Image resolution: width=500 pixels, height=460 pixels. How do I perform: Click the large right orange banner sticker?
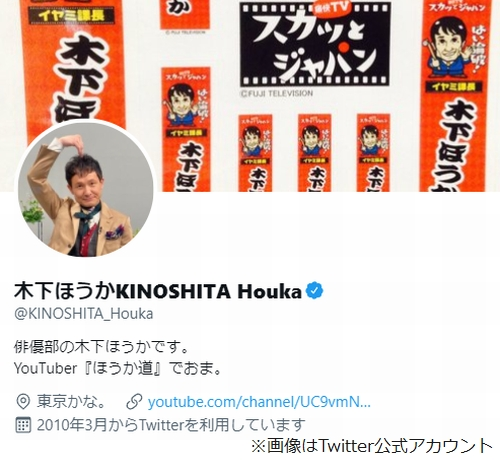click(x=456, y=96)
